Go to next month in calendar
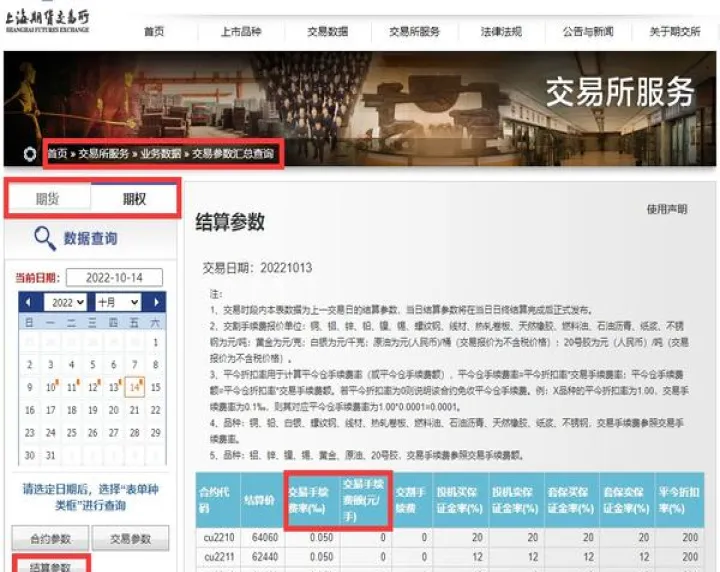The width and height of the screenshot is (720, 572). [156, 302]
